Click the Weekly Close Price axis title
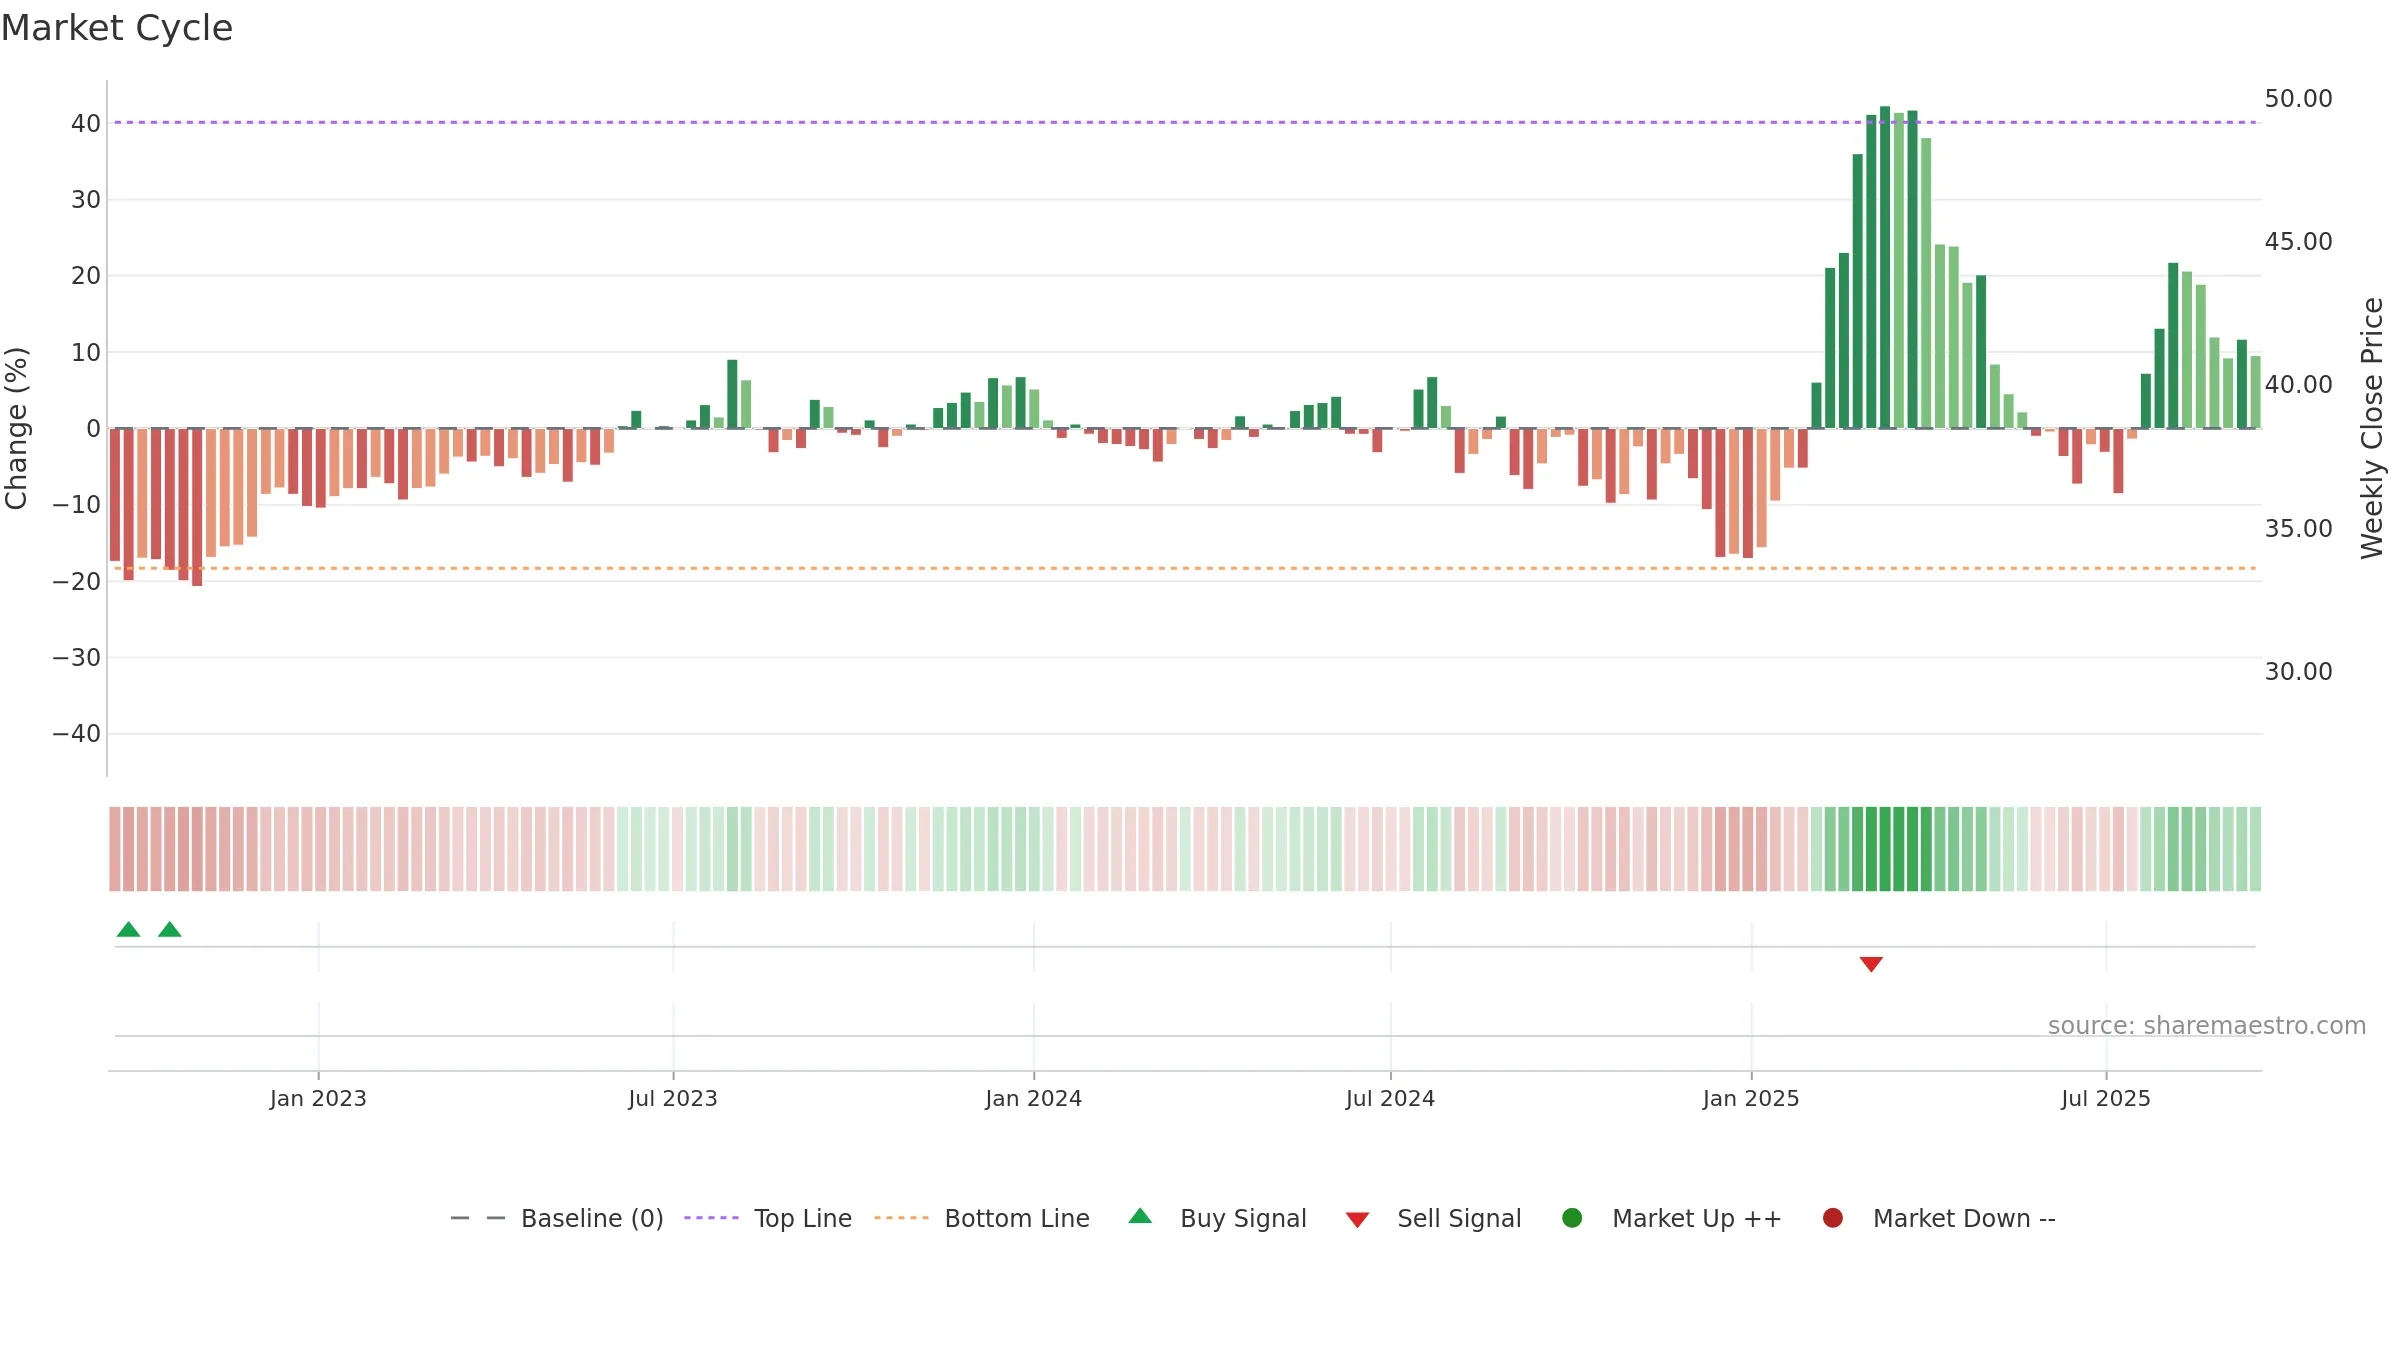Screen dimensions: 2400x1350 pos(2372,428)
